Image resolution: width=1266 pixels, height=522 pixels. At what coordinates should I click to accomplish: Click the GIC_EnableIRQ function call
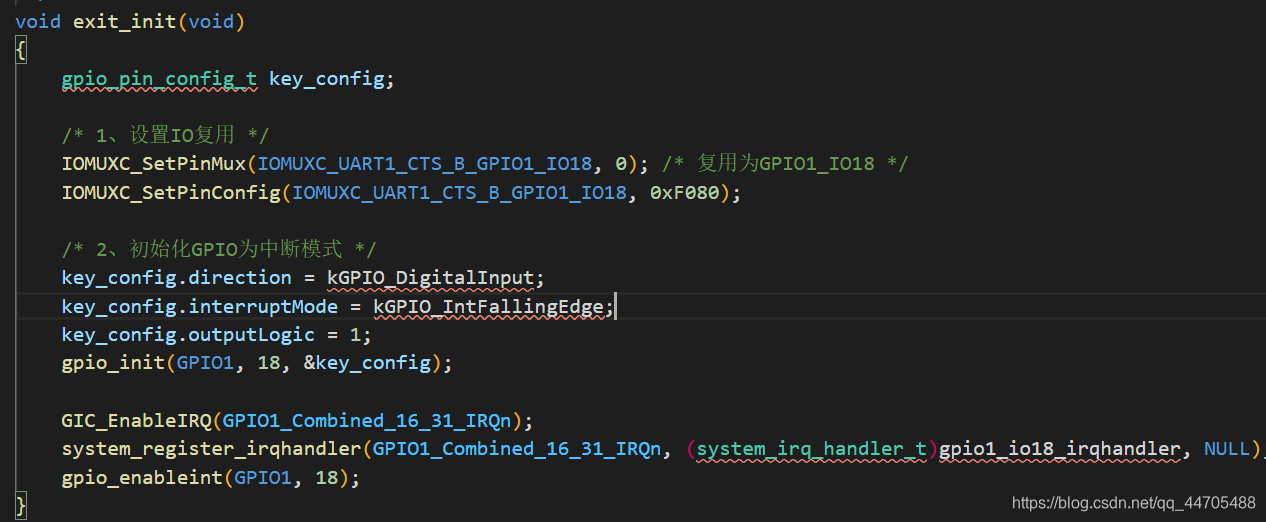(x=136, y=420)
